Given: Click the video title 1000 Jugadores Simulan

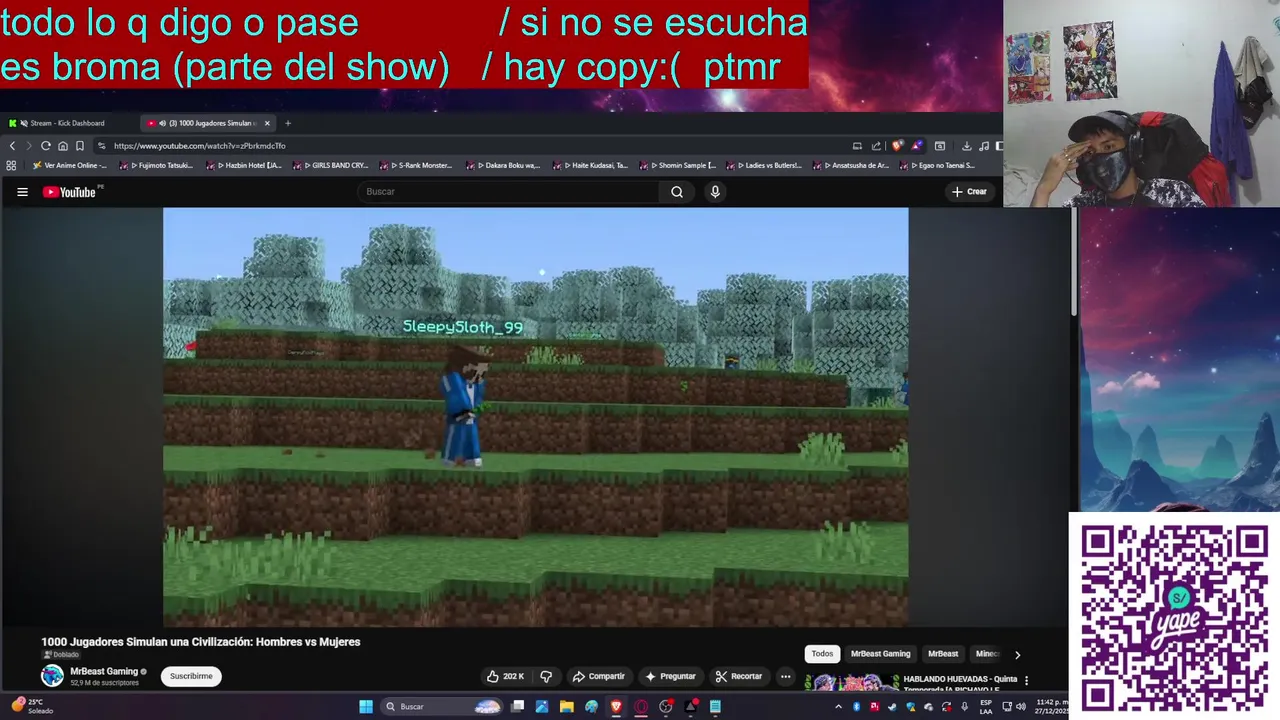Looking at the screenshot, I should pyautogui.click(x=200, y=642).
